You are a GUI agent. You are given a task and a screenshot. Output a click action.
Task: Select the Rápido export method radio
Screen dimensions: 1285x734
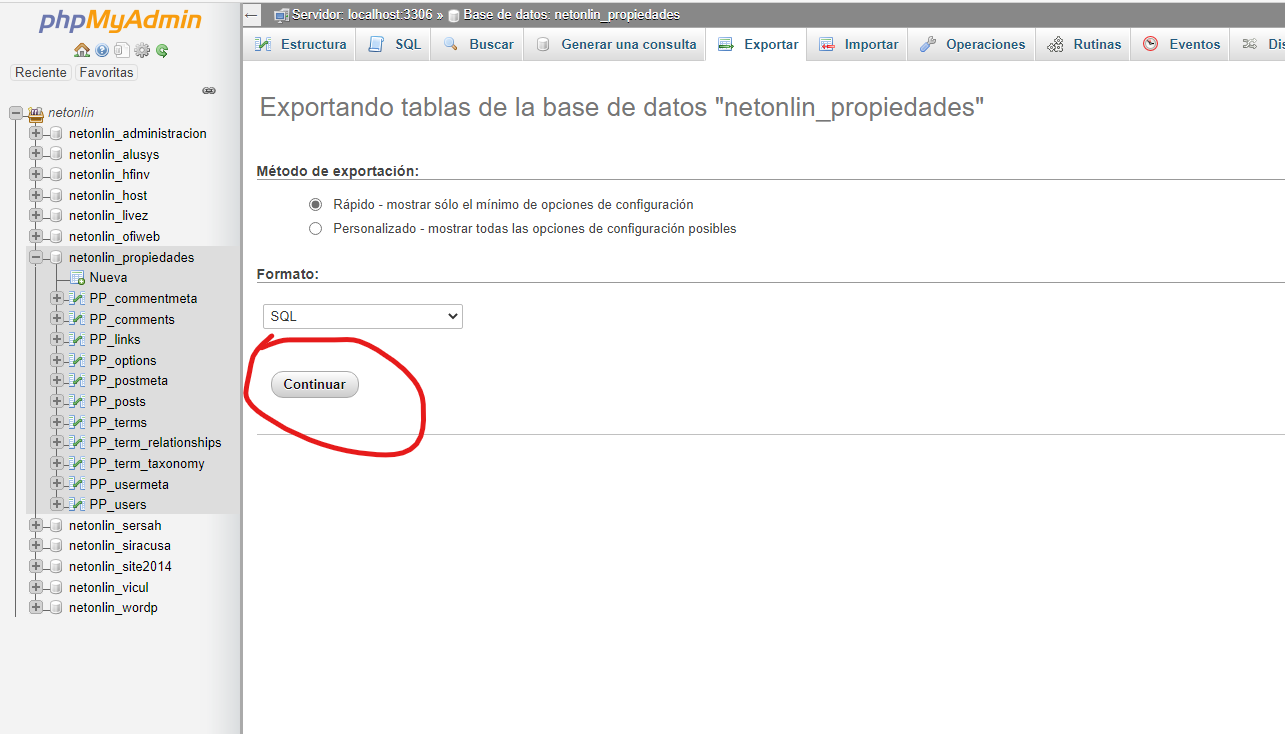point(316,204)
